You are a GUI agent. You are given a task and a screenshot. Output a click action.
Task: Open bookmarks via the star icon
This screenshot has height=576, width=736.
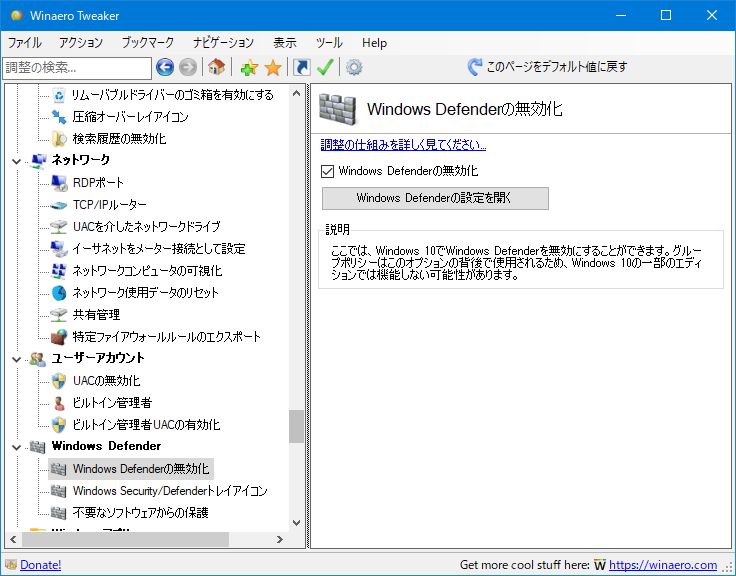(272, 67)
